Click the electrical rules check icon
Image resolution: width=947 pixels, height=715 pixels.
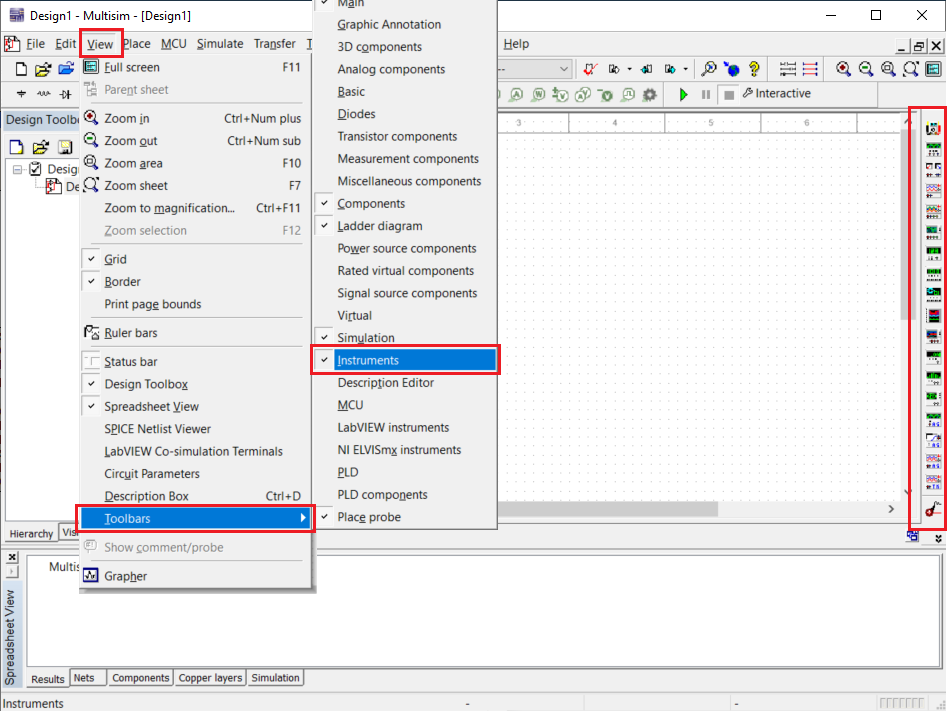[x=590, y=69]
